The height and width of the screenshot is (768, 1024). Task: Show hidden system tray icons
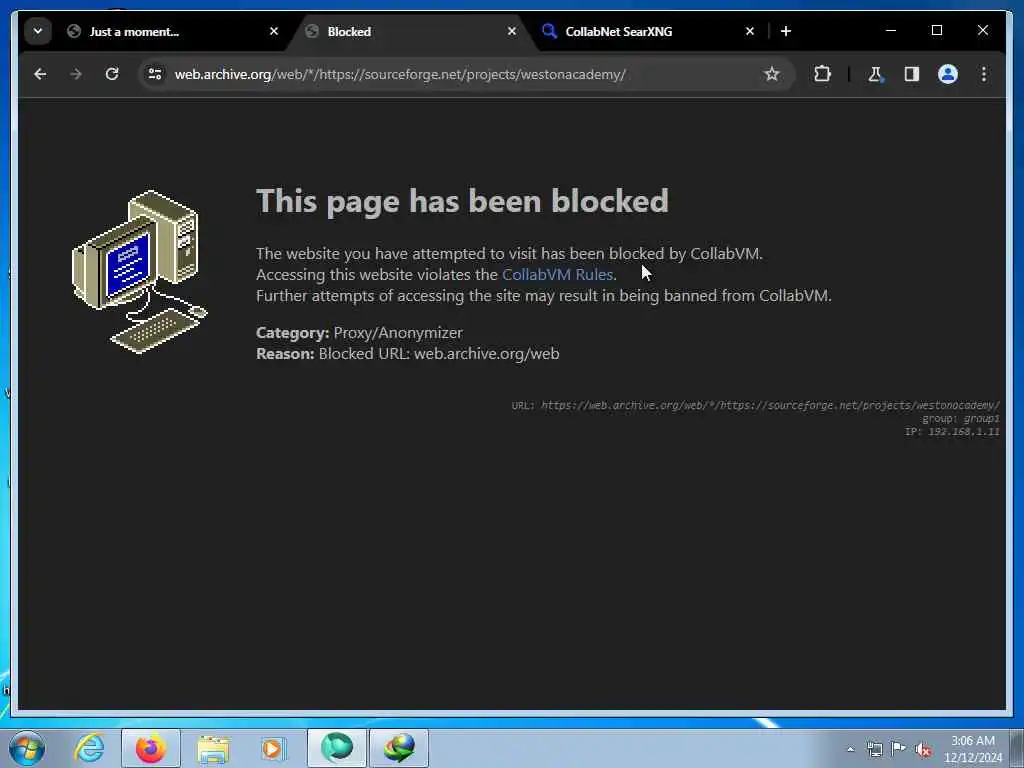pos(850,750)
